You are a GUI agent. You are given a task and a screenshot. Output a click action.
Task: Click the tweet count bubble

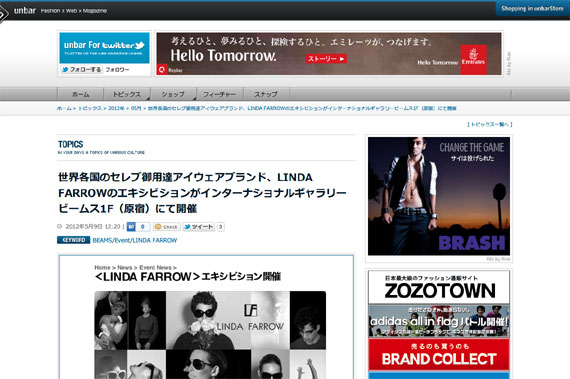click(x=220, y=227)
